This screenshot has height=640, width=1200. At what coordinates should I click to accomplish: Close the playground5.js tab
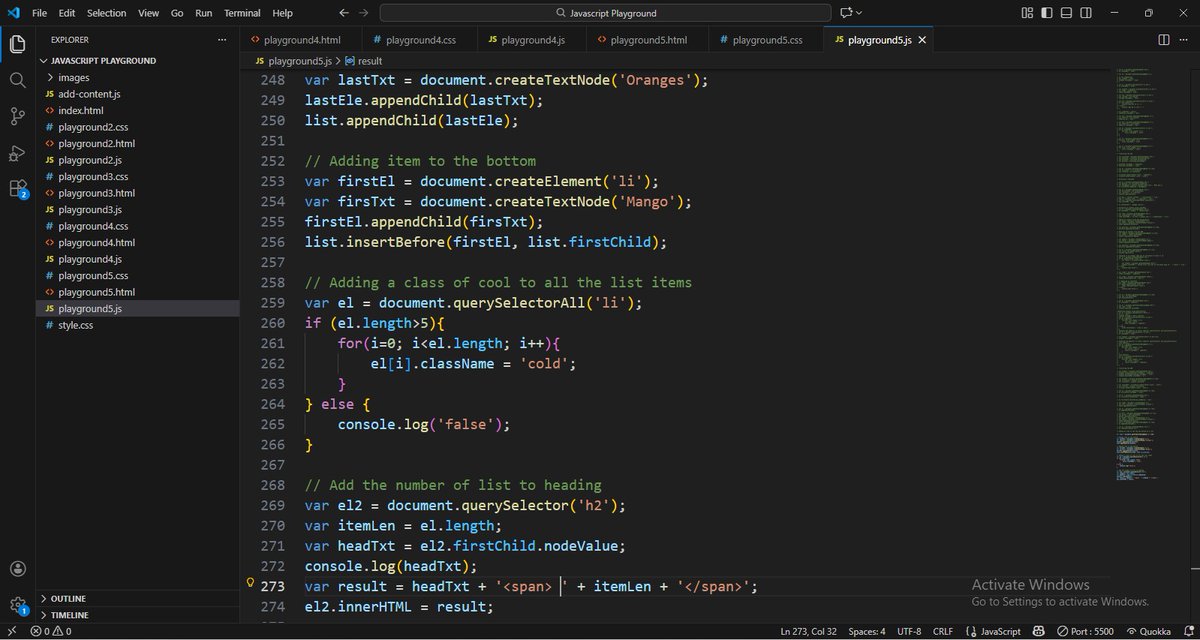[x=922, y=40]
